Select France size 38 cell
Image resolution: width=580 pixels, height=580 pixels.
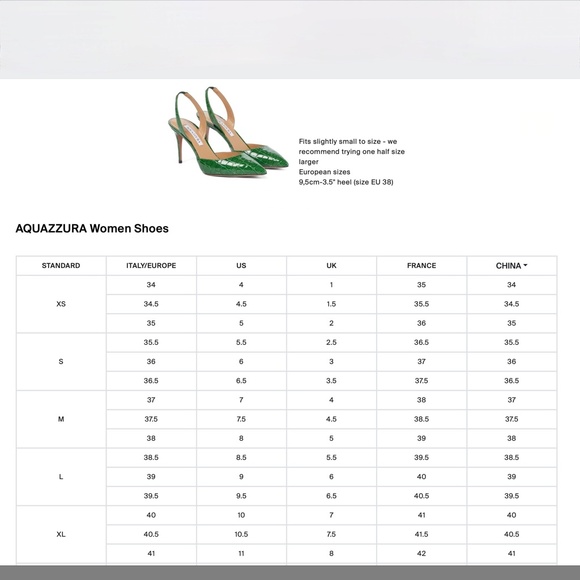(421, 400)
